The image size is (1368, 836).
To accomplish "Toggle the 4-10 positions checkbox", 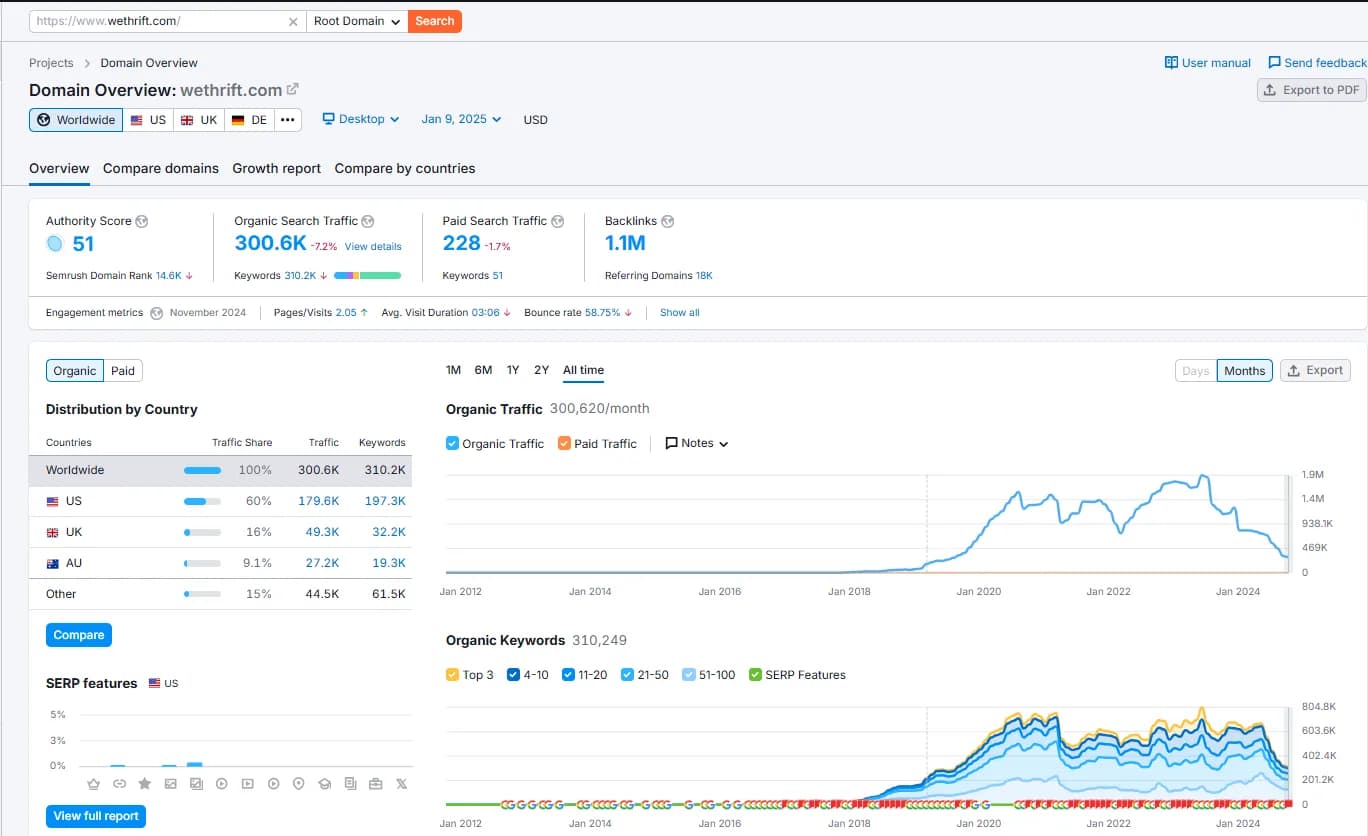I will (x=514, y=675).
